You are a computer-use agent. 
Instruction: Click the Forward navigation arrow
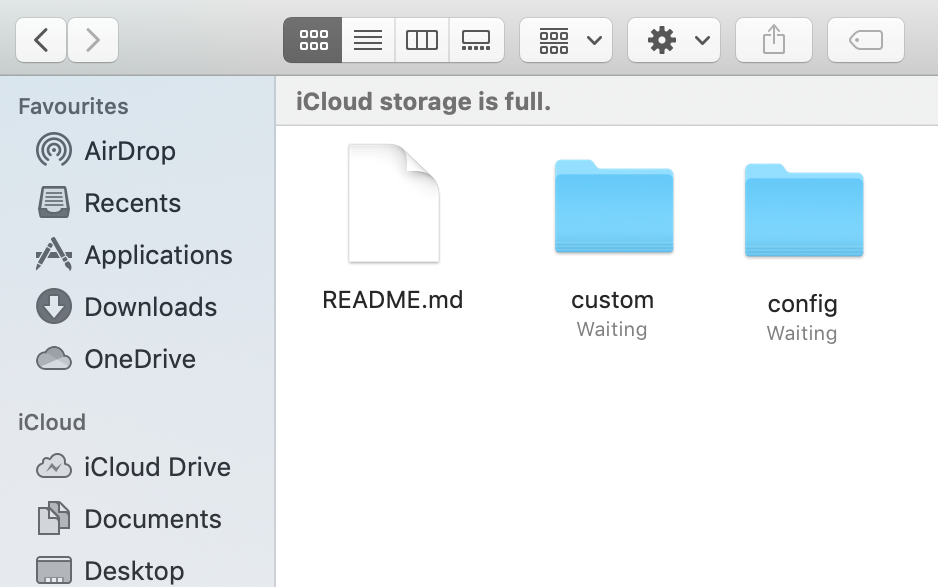[93, 40]
